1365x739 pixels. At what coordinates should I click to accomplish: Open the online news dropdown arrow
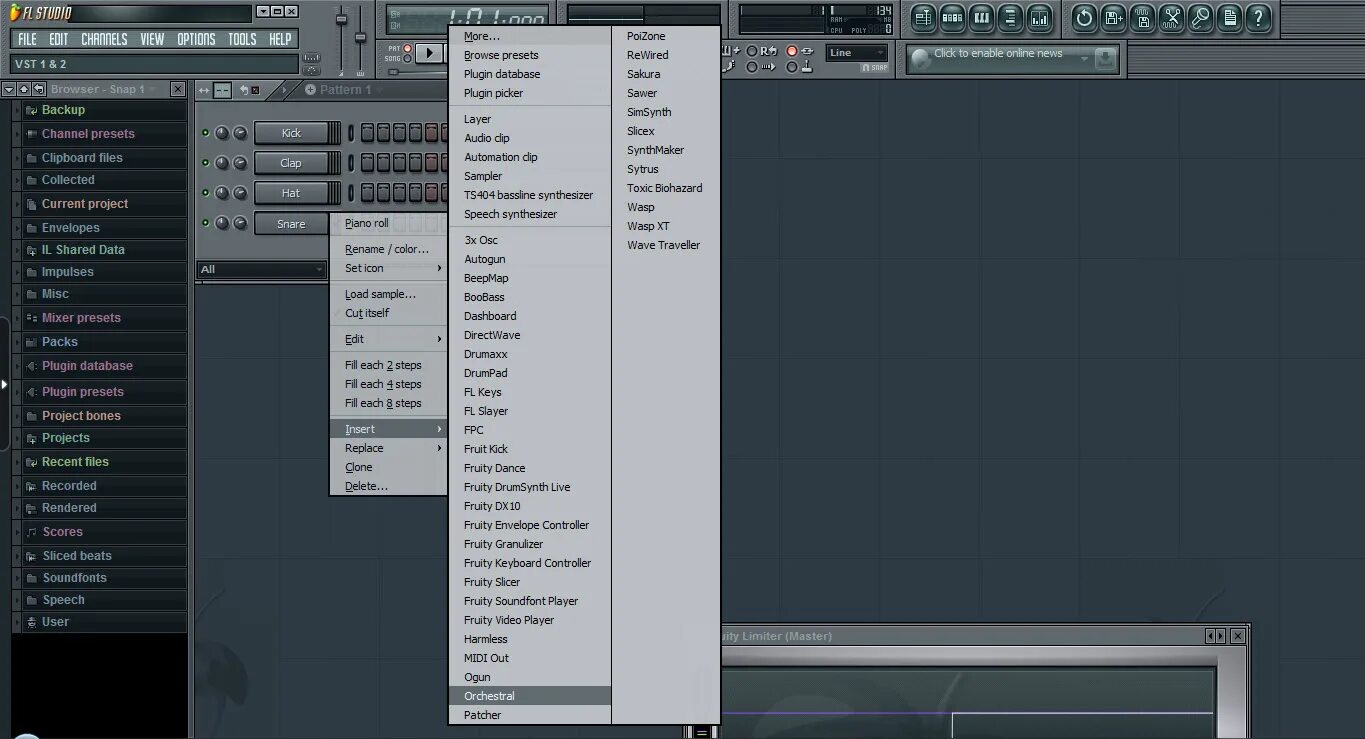coord(1083,59)
